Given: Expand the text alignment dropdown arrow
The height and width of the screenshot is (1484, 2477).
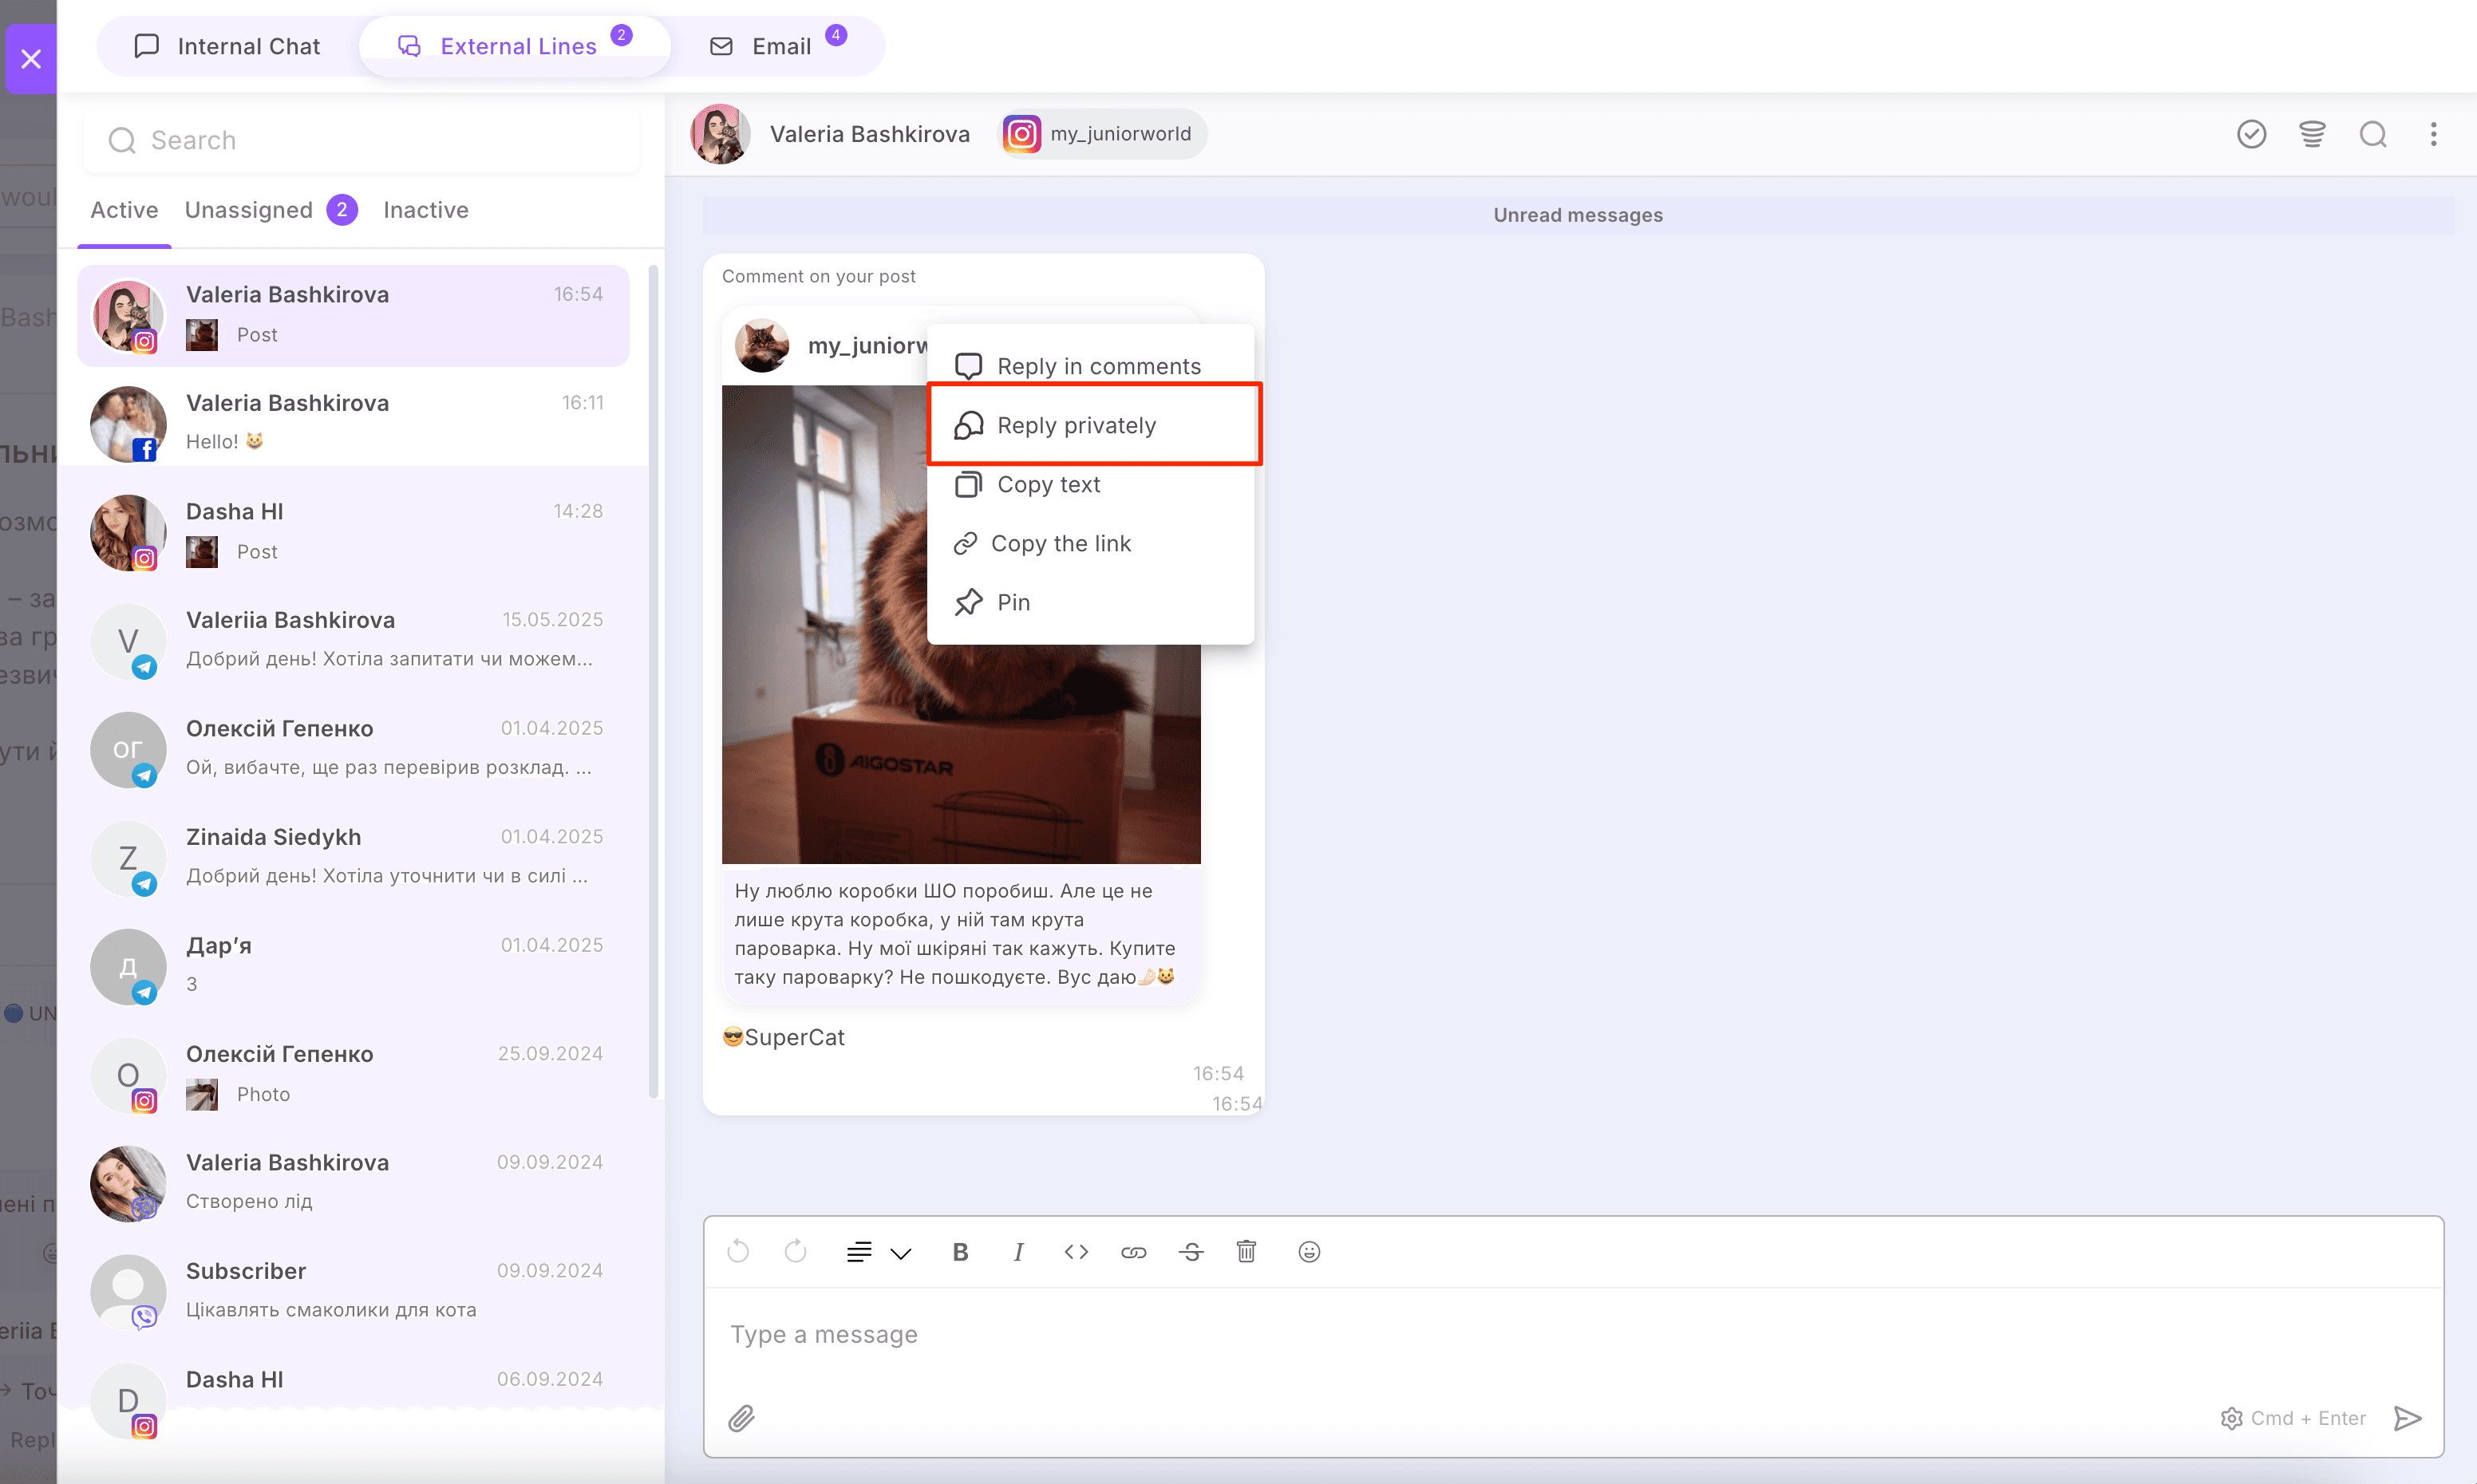Looking at the screenshot, I should click(900, 1254).
